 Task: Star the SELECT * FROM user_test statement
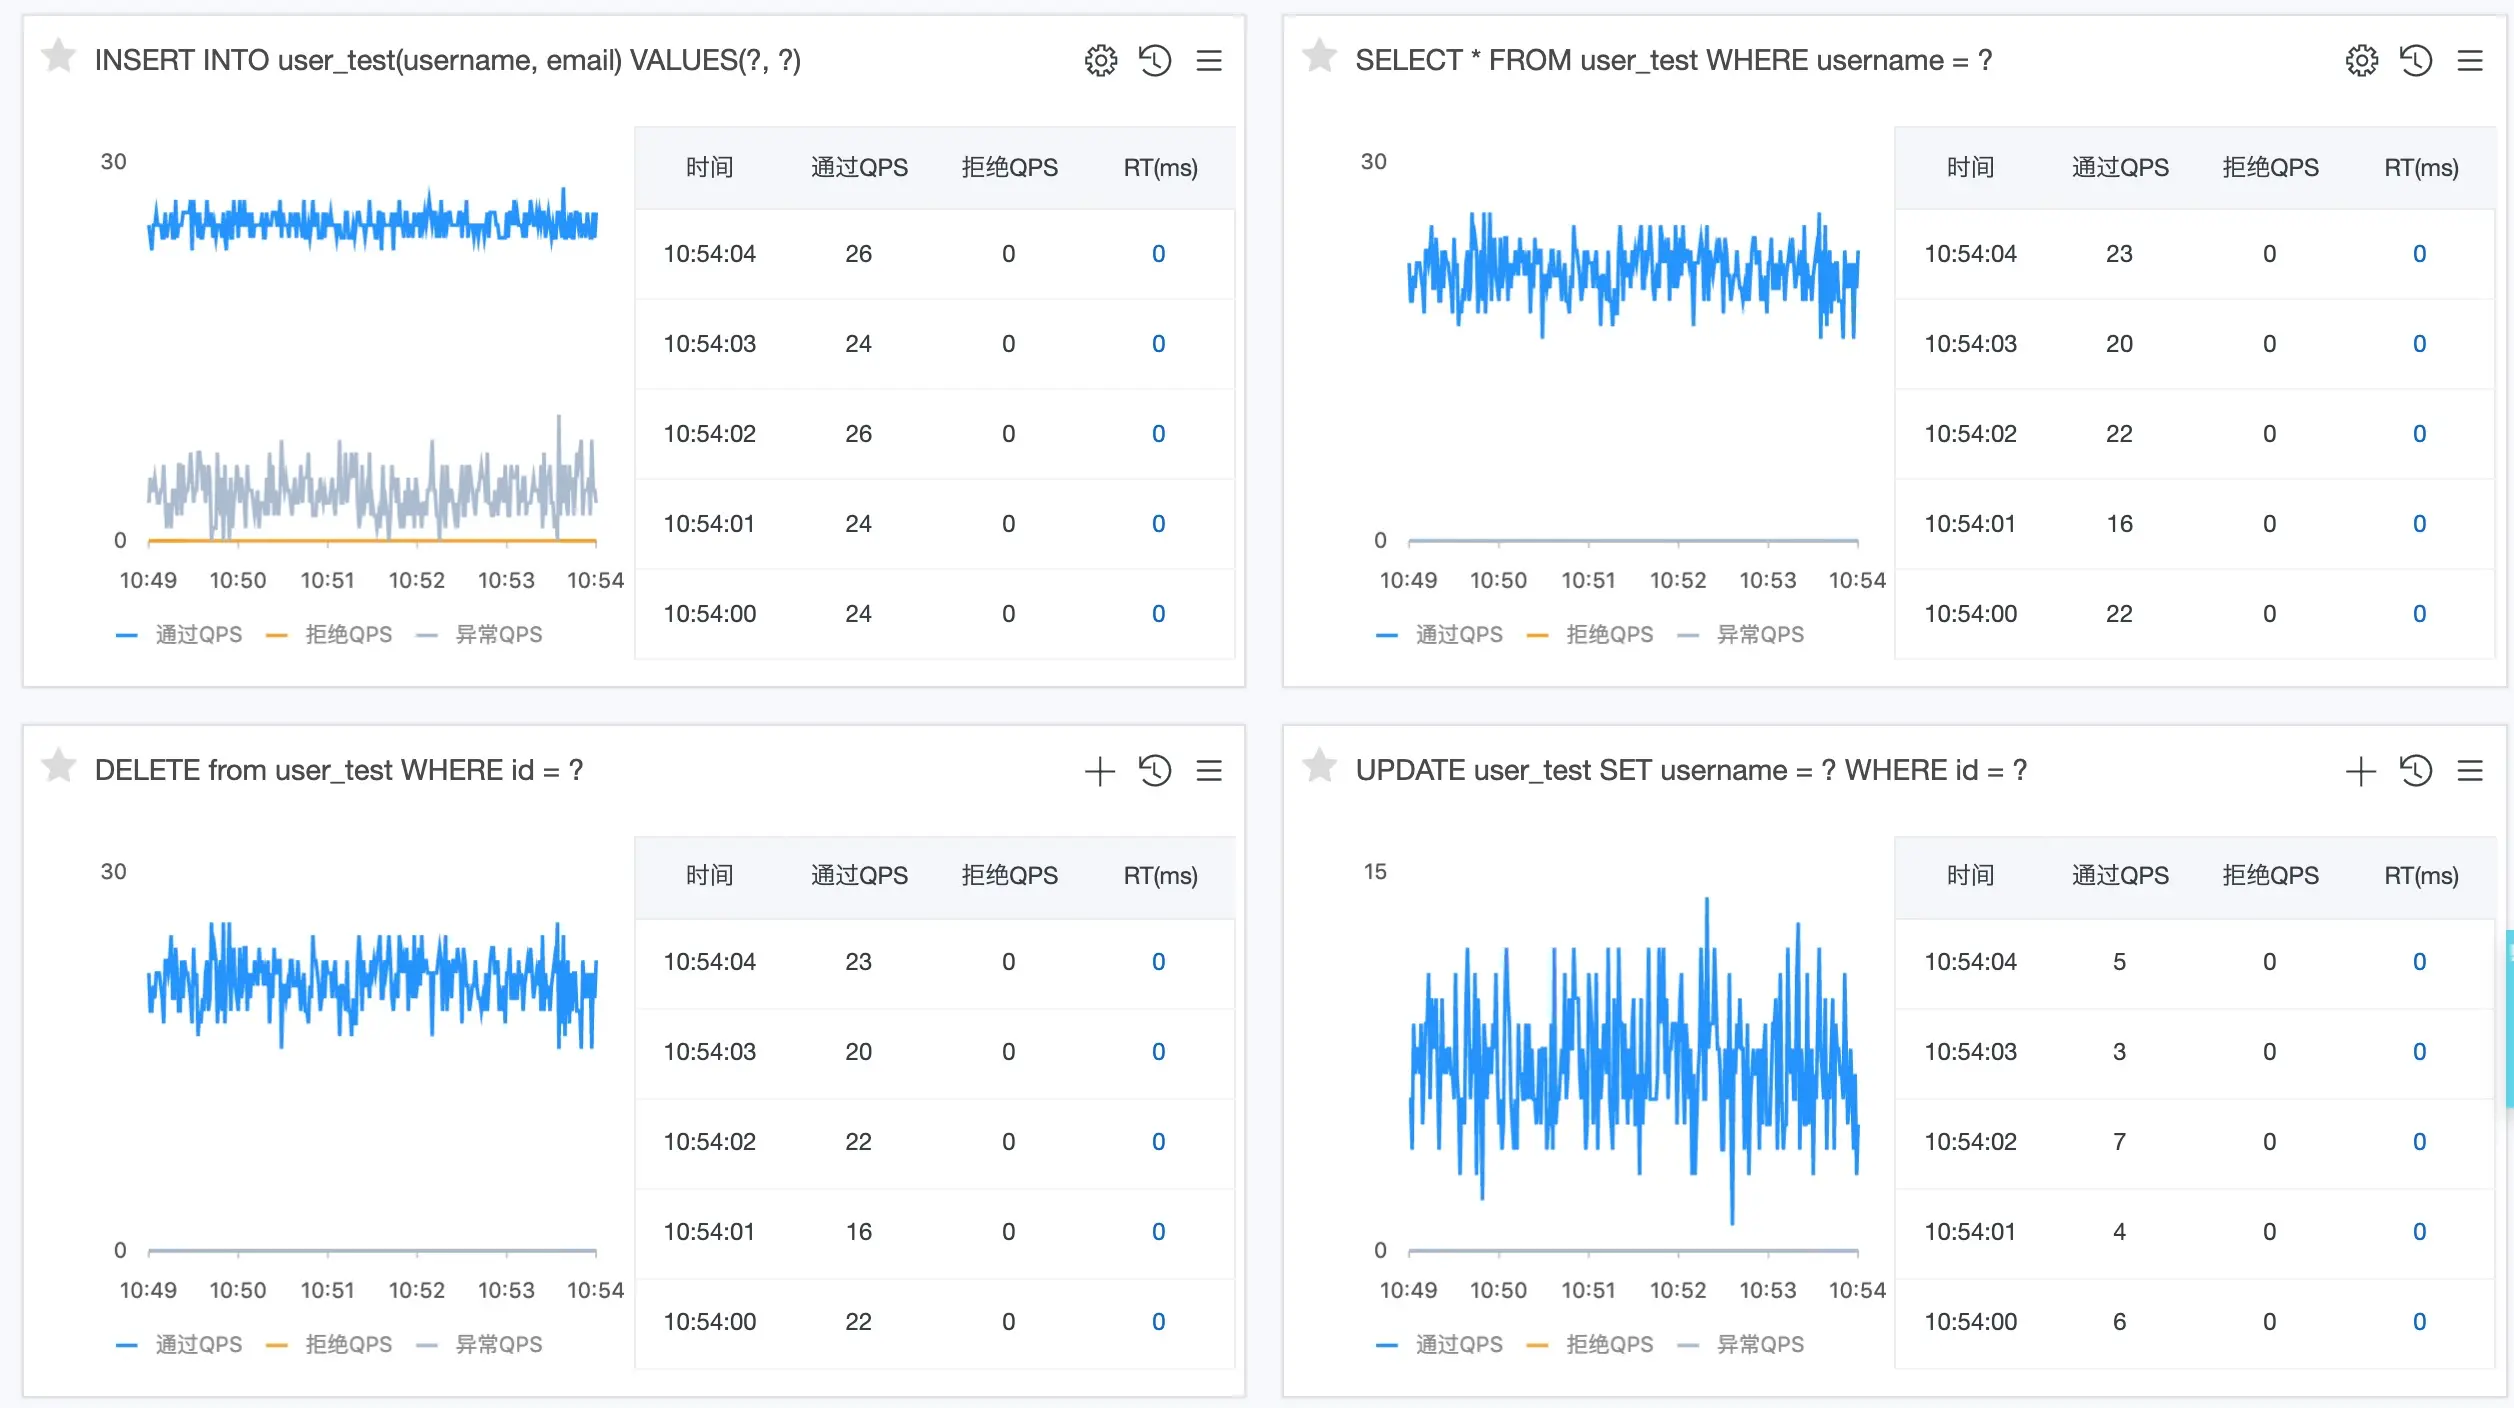[x=1319, y=56]
